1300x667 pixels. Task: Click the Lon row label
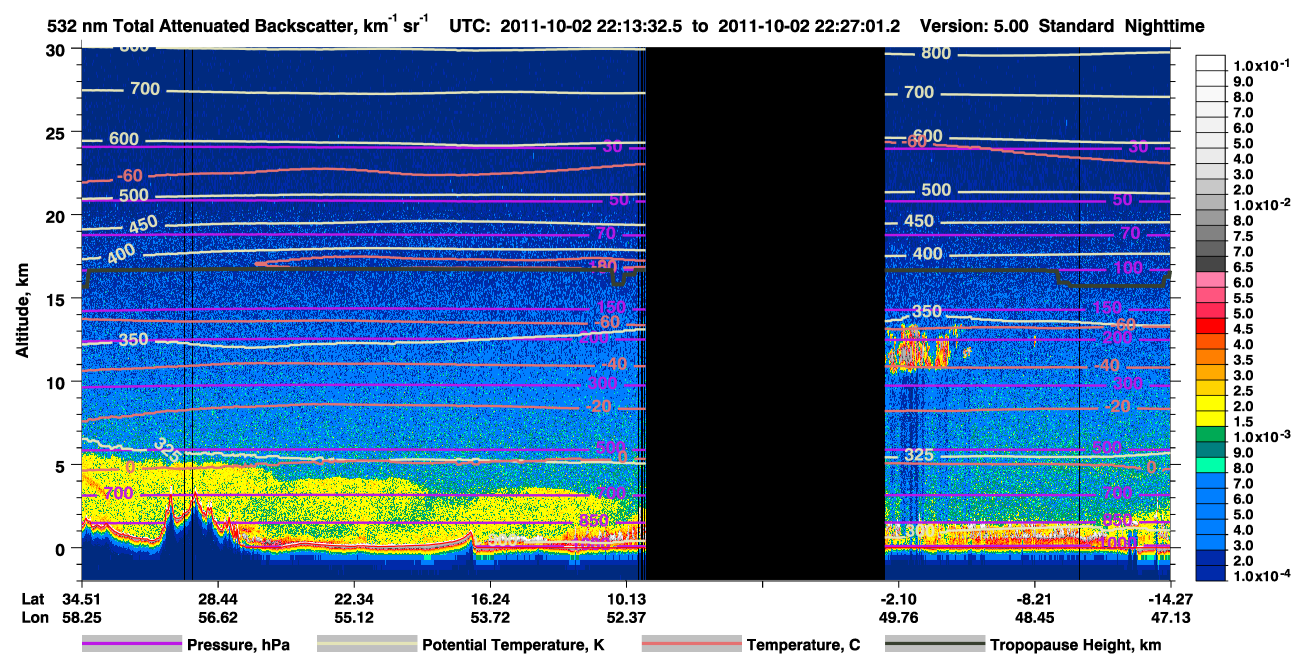click(34, 617)
